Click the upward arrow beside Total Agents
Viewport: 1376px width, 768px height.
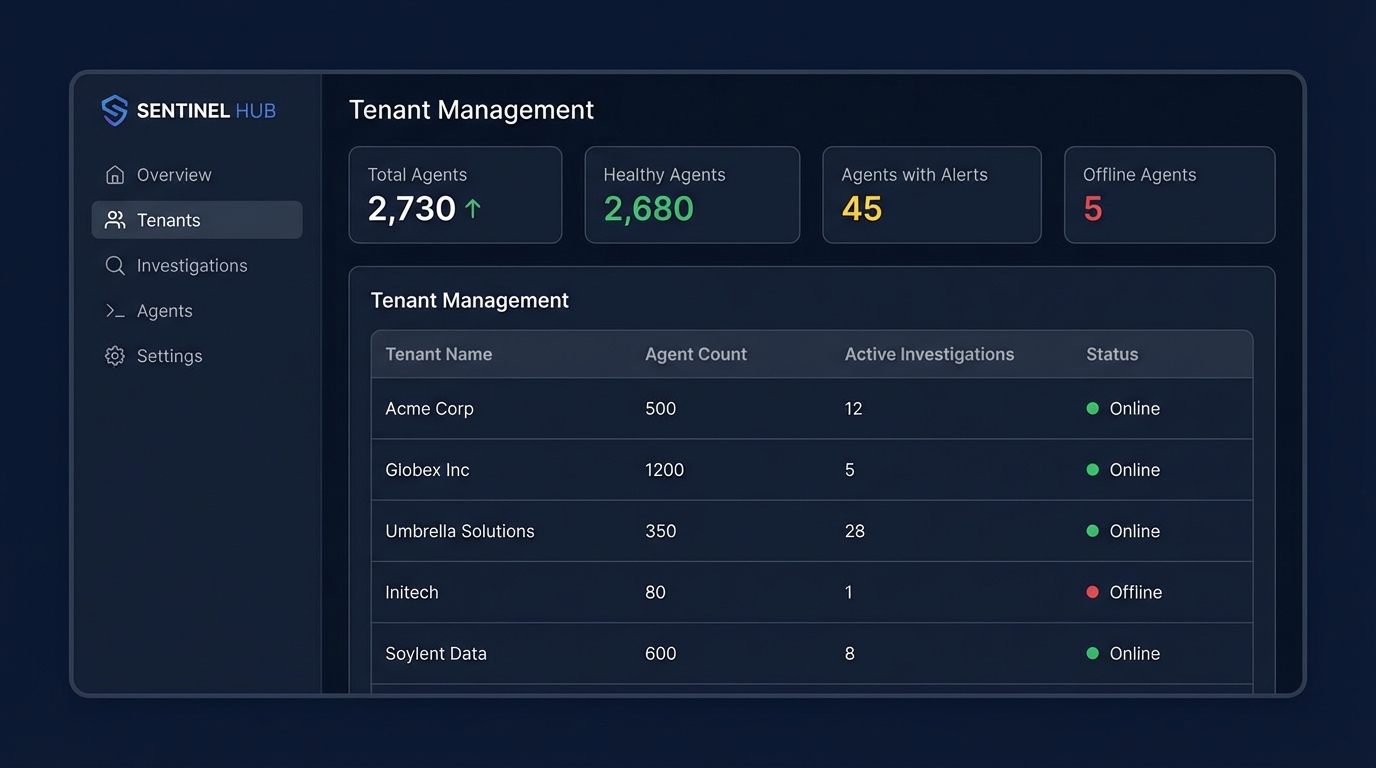[x=471, y=207]
